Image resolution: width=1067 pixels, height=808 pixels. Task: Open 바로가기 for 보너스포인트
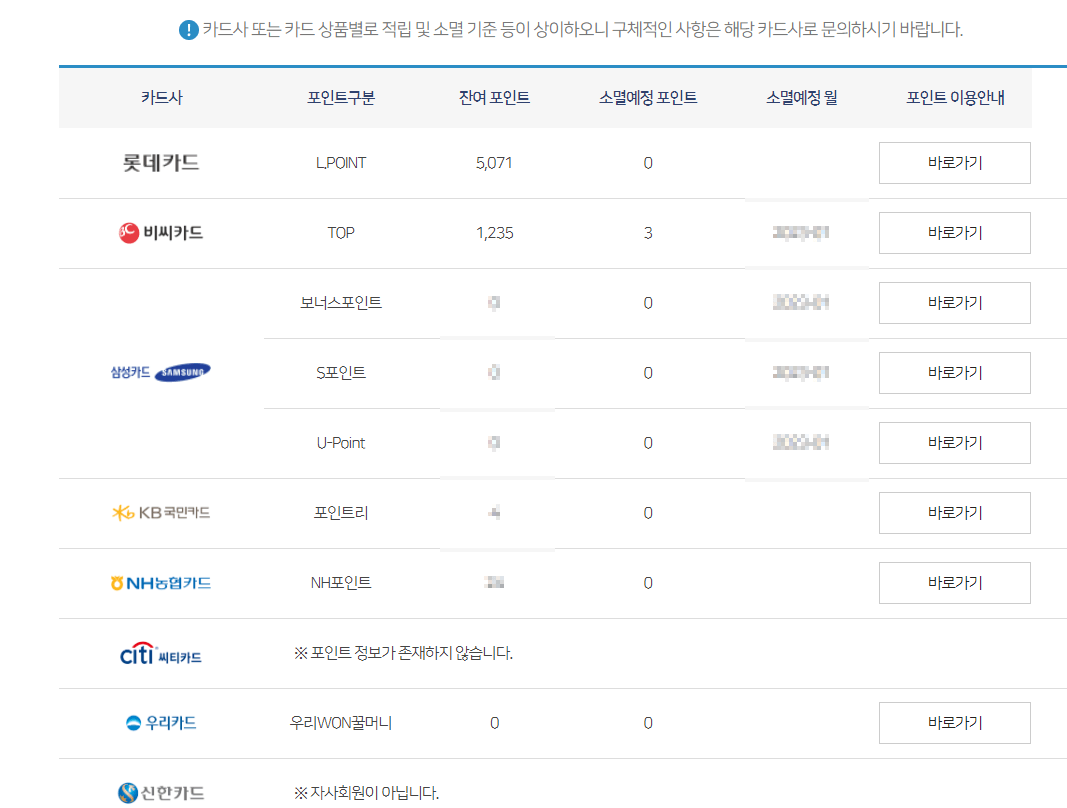tap(953, 302)
